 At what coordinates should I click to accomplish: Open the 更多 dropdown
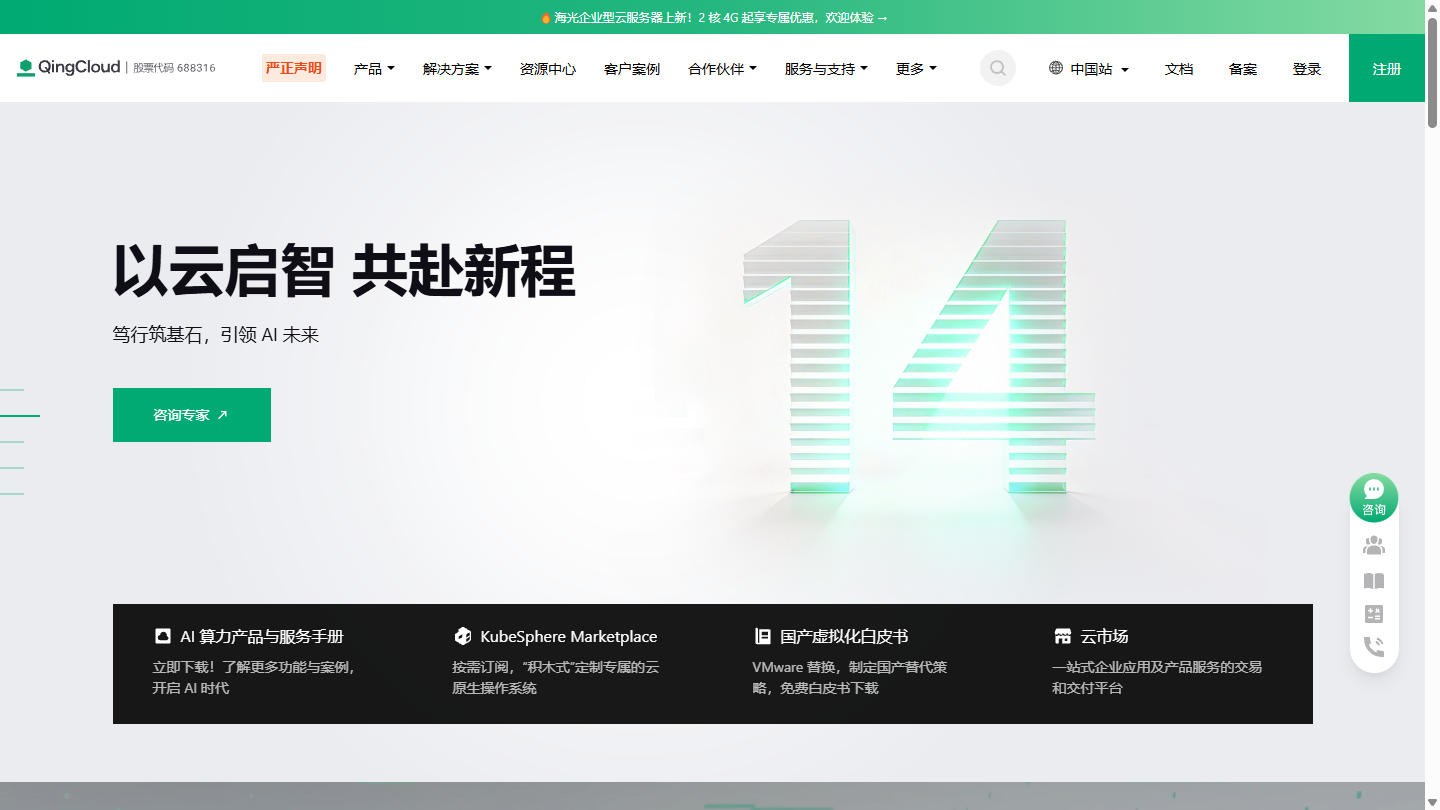916,69
